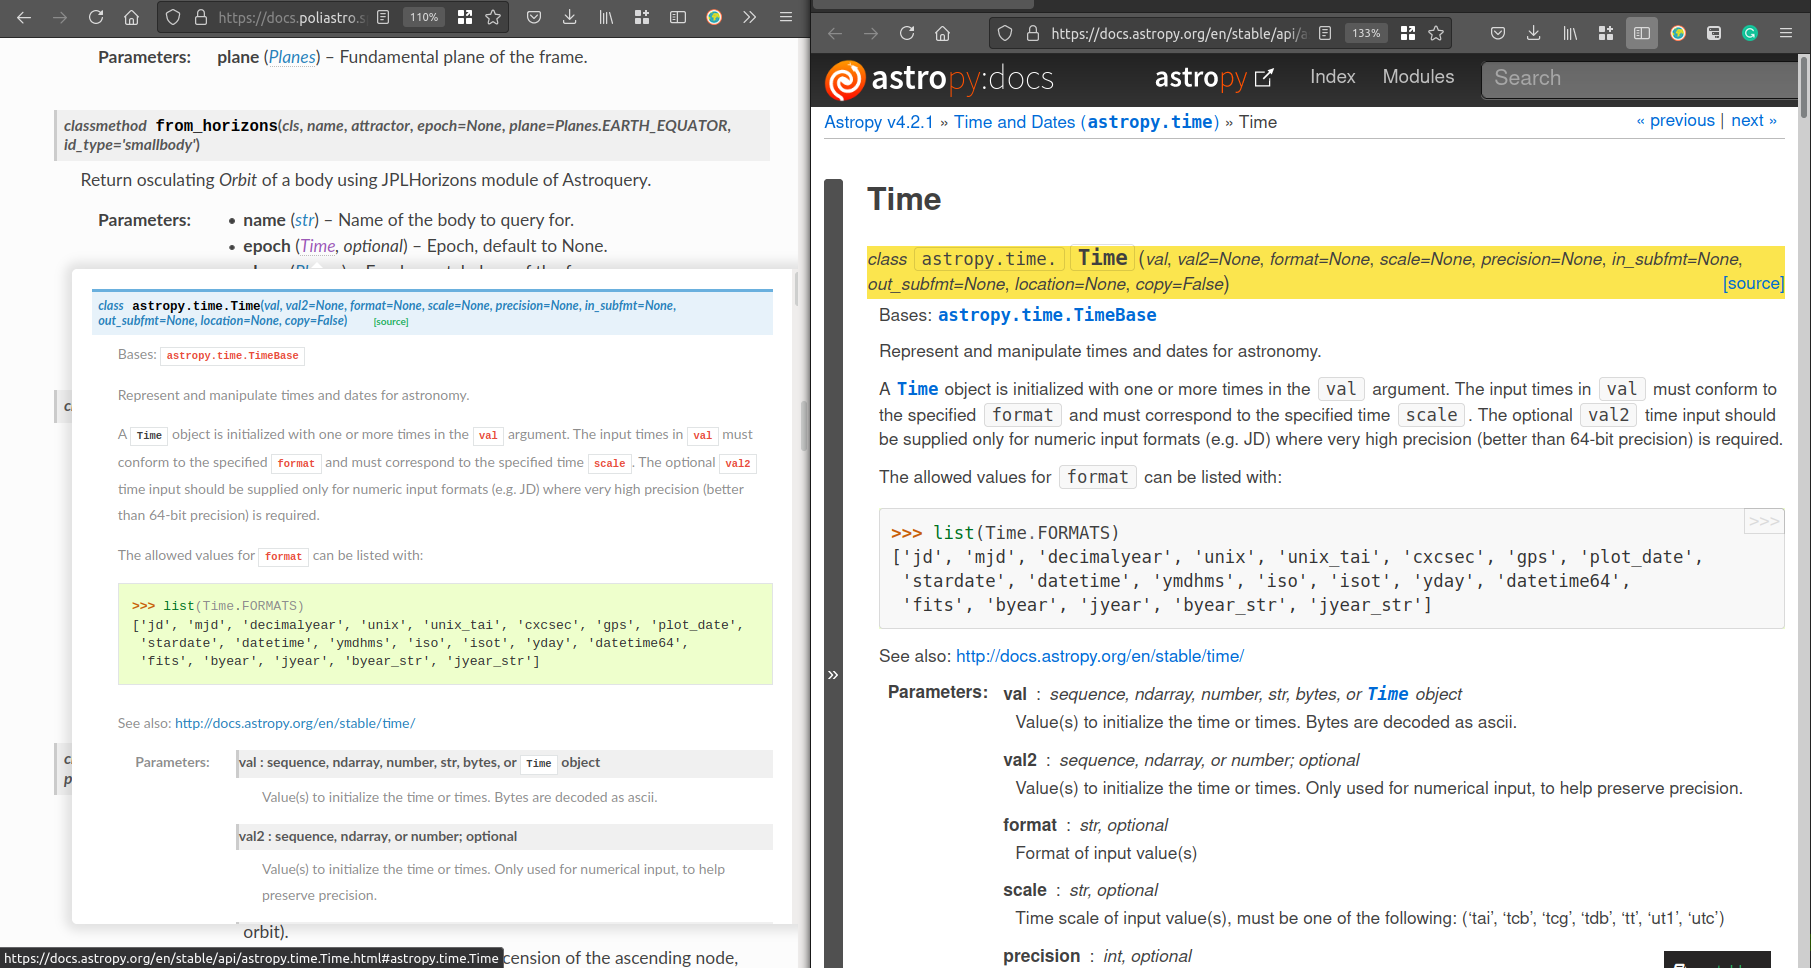This screenshot has width=1811, height=968.
Task: Save poliastro page to Pocket
Action: coord(534,17)
